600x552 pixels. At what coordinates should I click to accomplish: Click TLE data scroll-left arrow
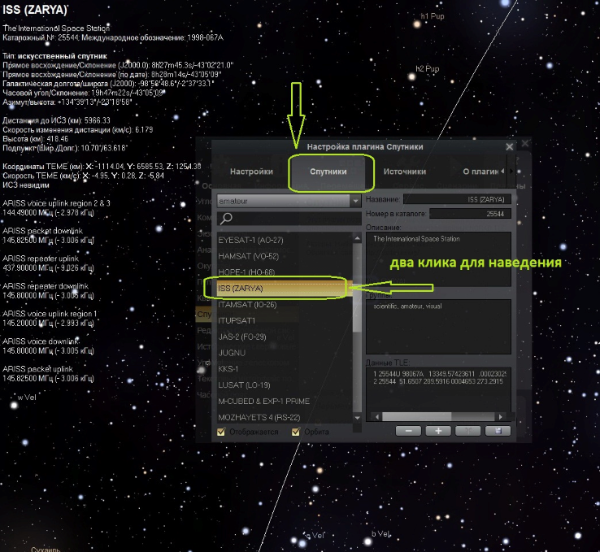pyautogui.click(x=377, y=417)
